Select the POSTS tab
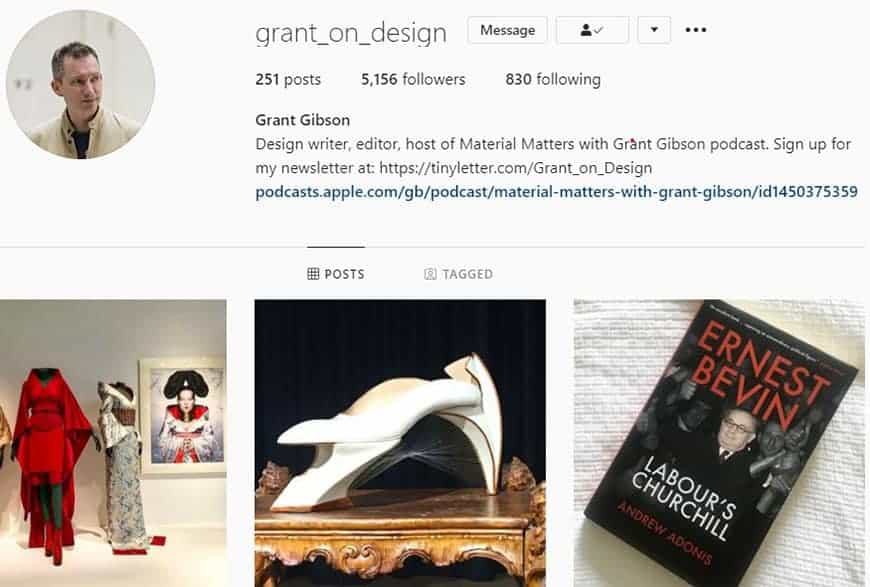Viewport: 870px width, 587px height. point(336,274)
